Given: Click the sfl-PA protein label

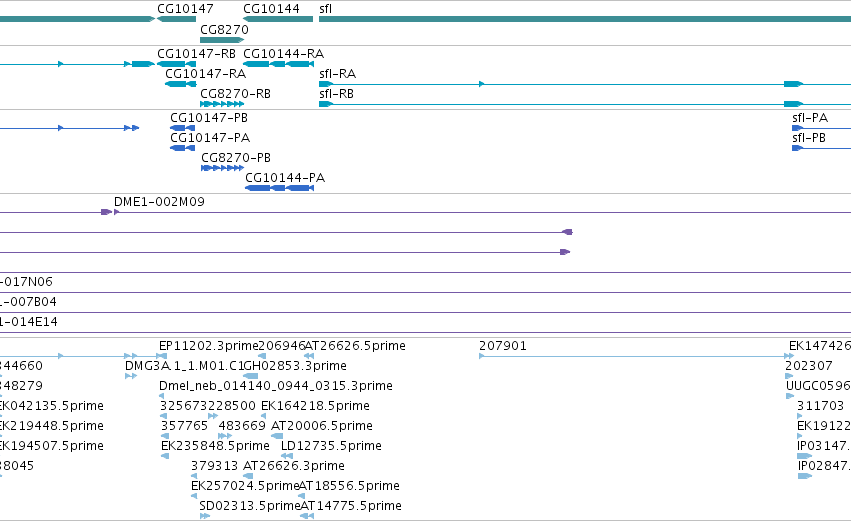Looking at the screenshot, I should (810, 118).
